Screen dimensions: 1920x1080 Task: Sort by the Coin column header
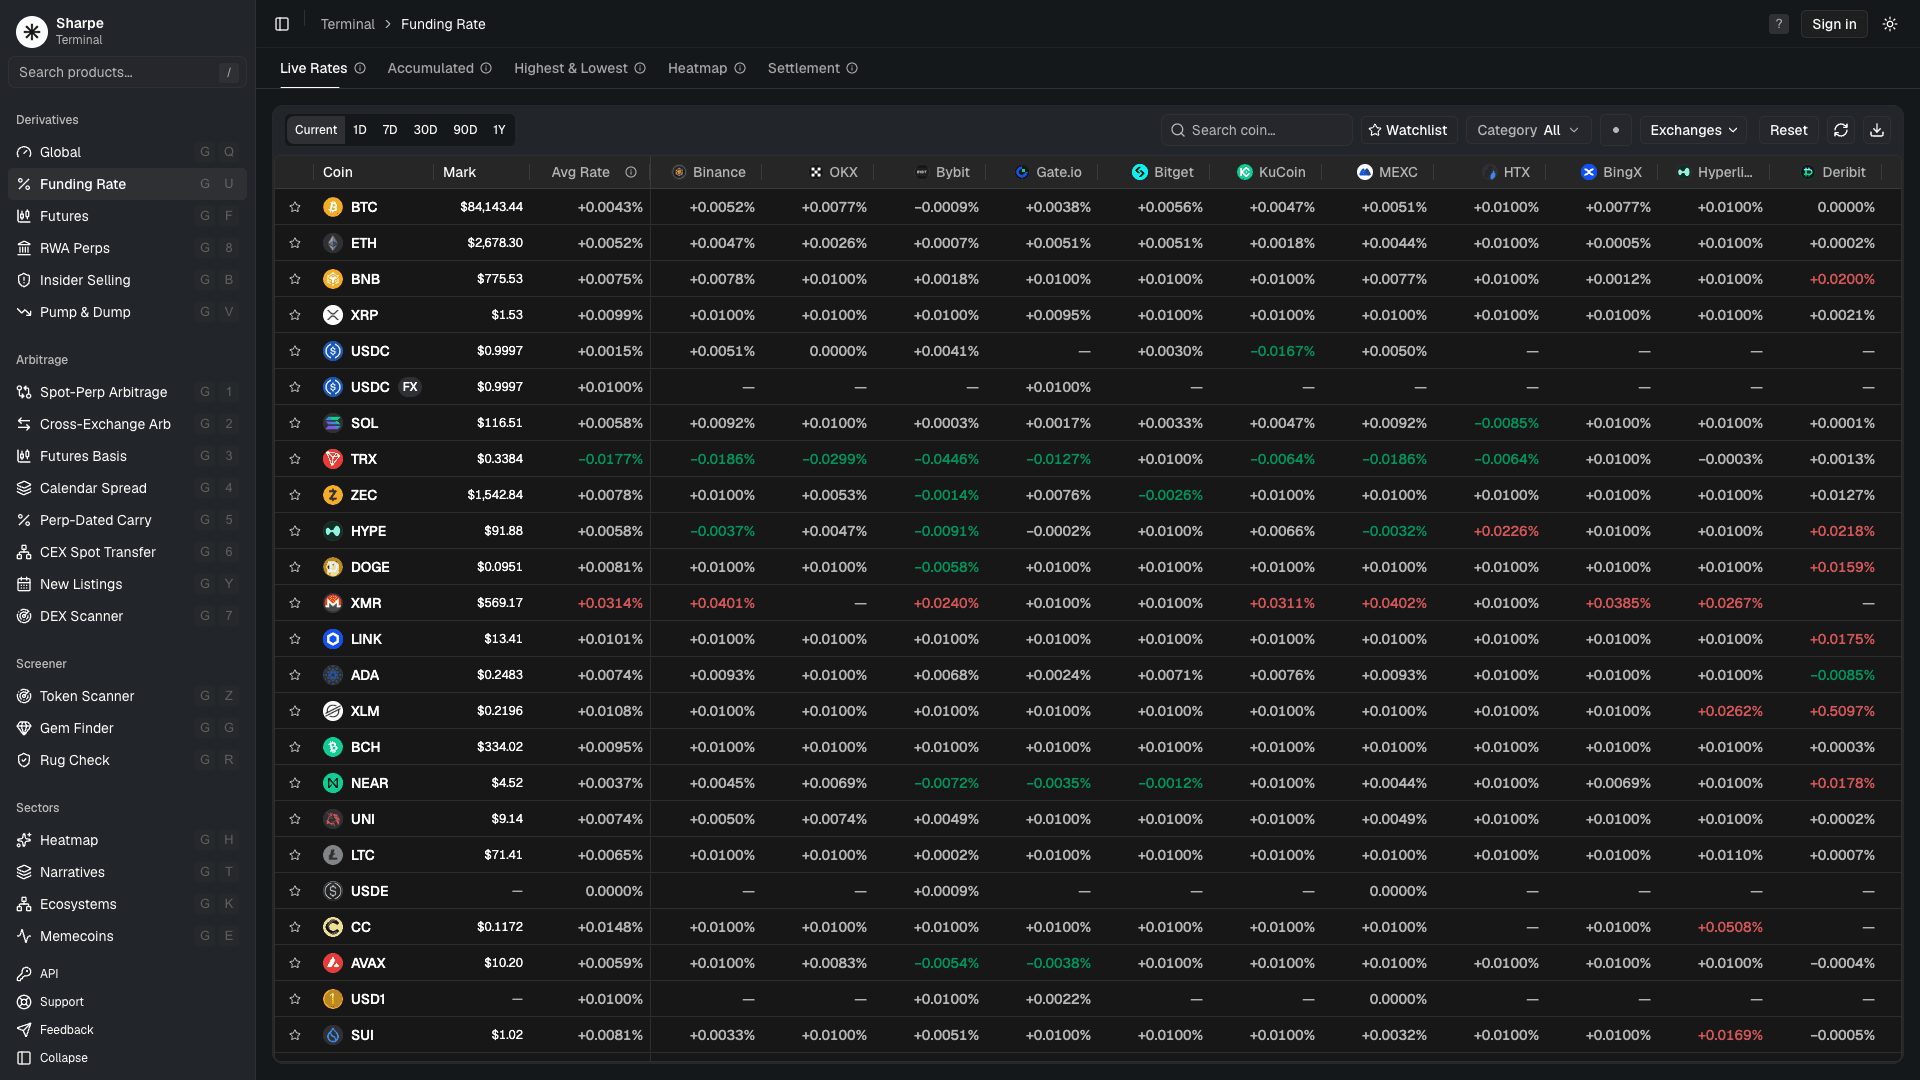click(x=337, y=172)
